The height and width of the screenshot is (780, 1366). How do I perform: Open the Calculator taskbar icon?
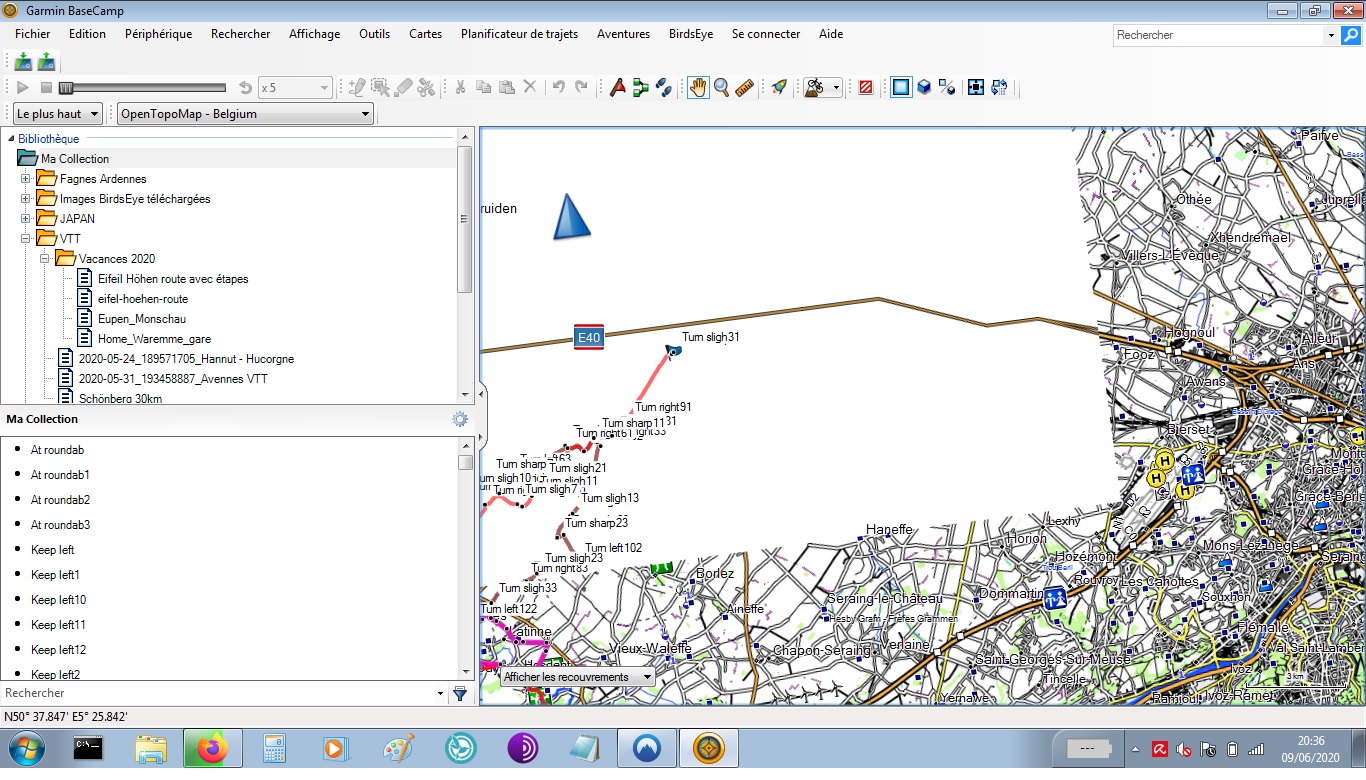click(x=273, y=748)
